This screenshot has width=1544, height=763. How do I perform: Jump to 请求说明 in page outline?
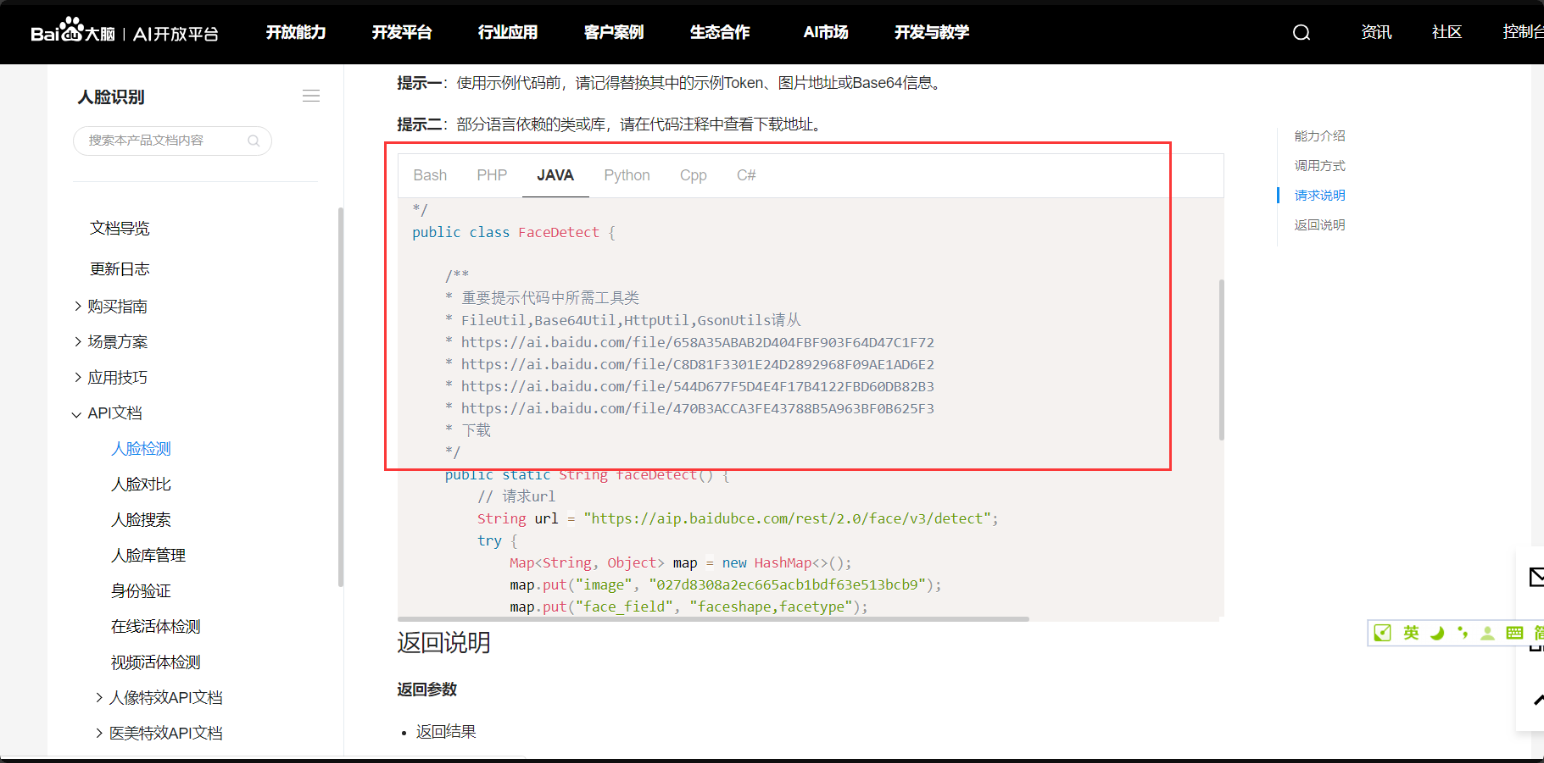(1320, 196)
